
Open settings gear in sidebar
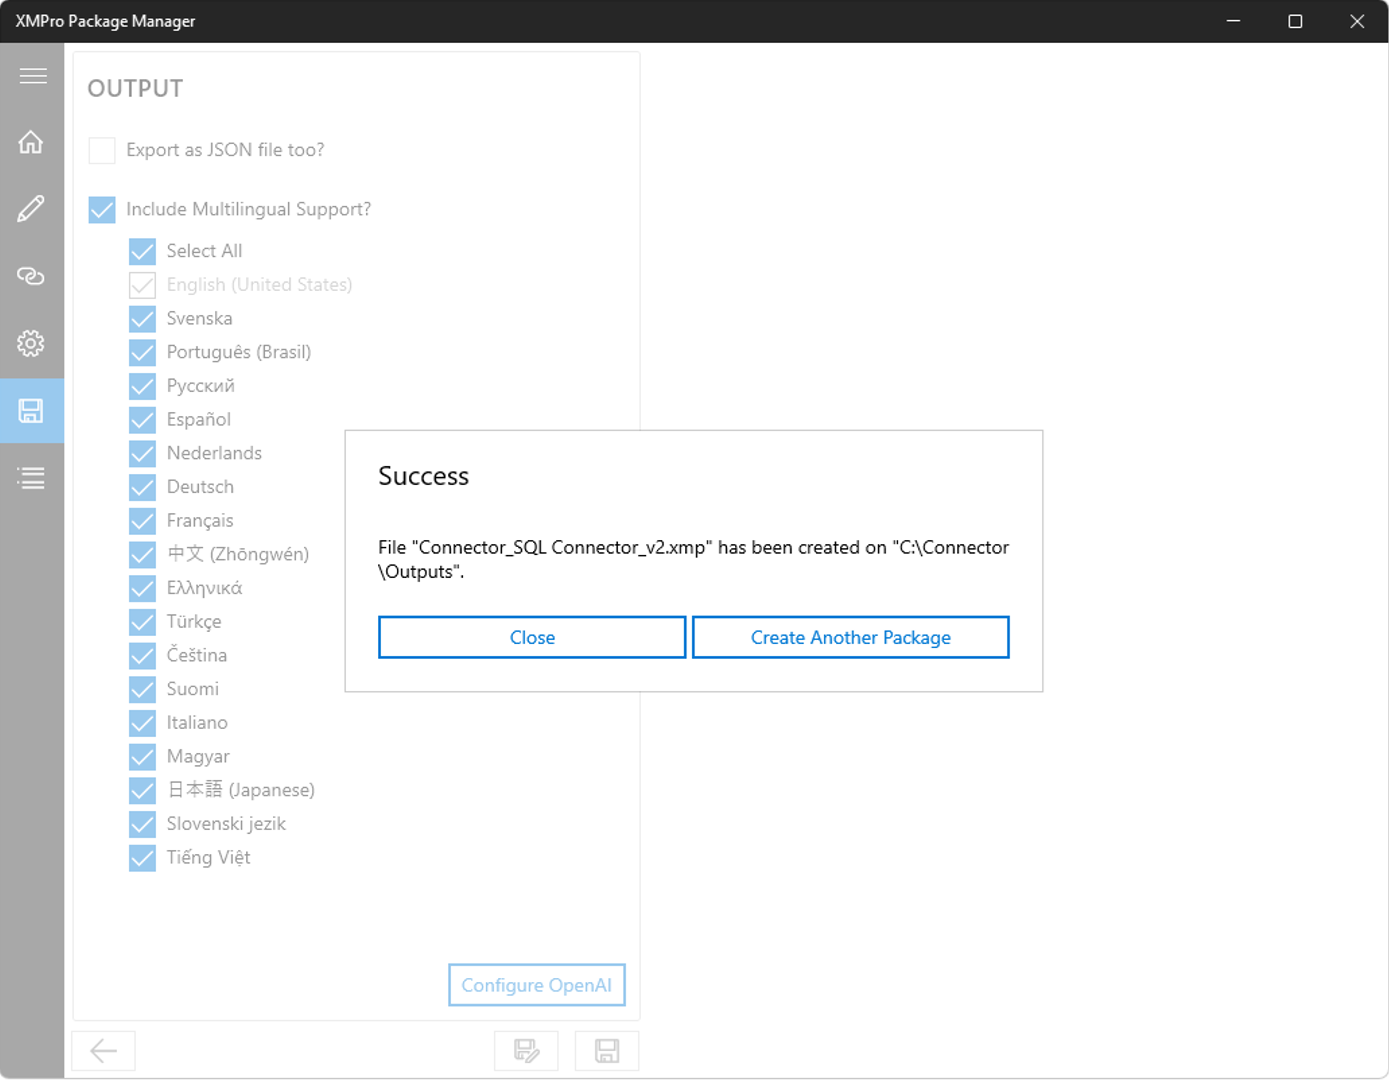(31, 344)
